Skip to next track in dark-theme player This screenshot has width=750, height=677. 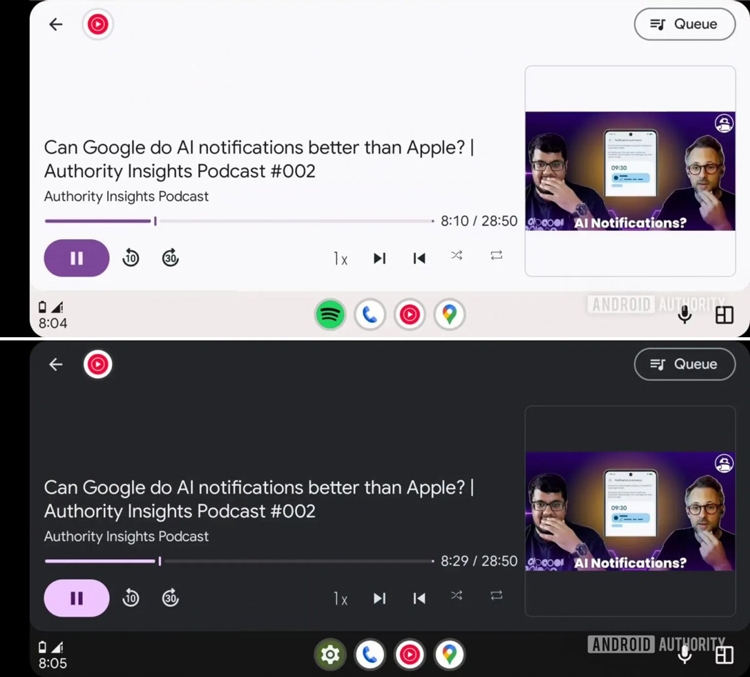point(380,598)
